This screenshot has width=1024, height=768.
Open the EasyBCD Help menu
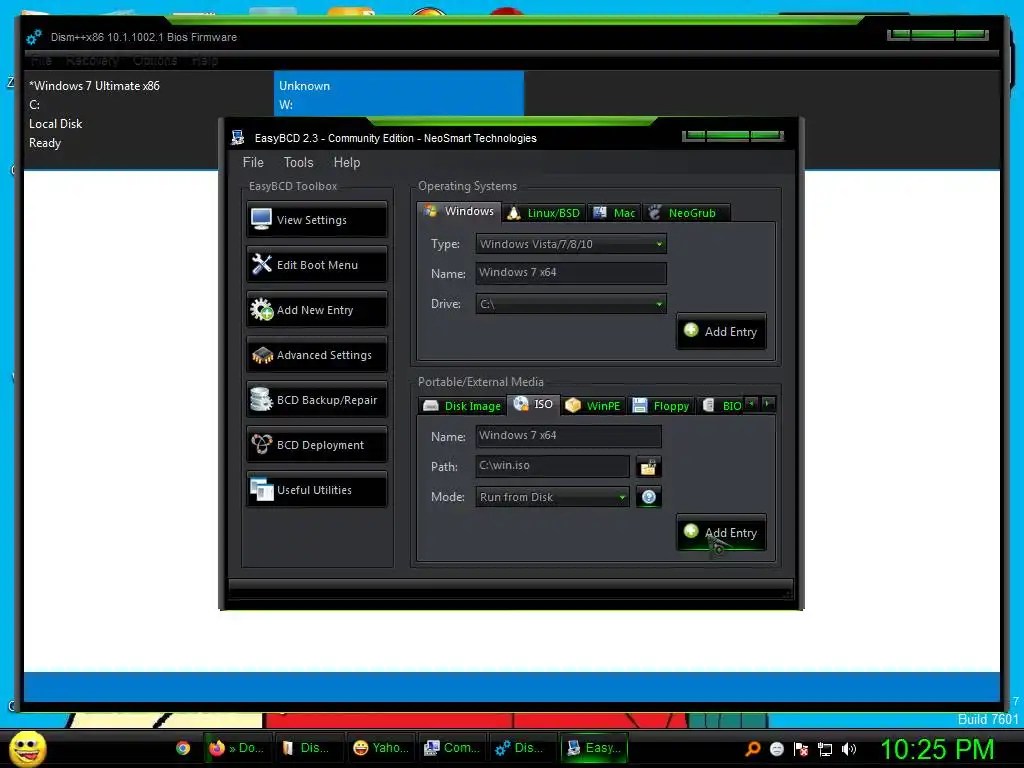pos(347,162)
